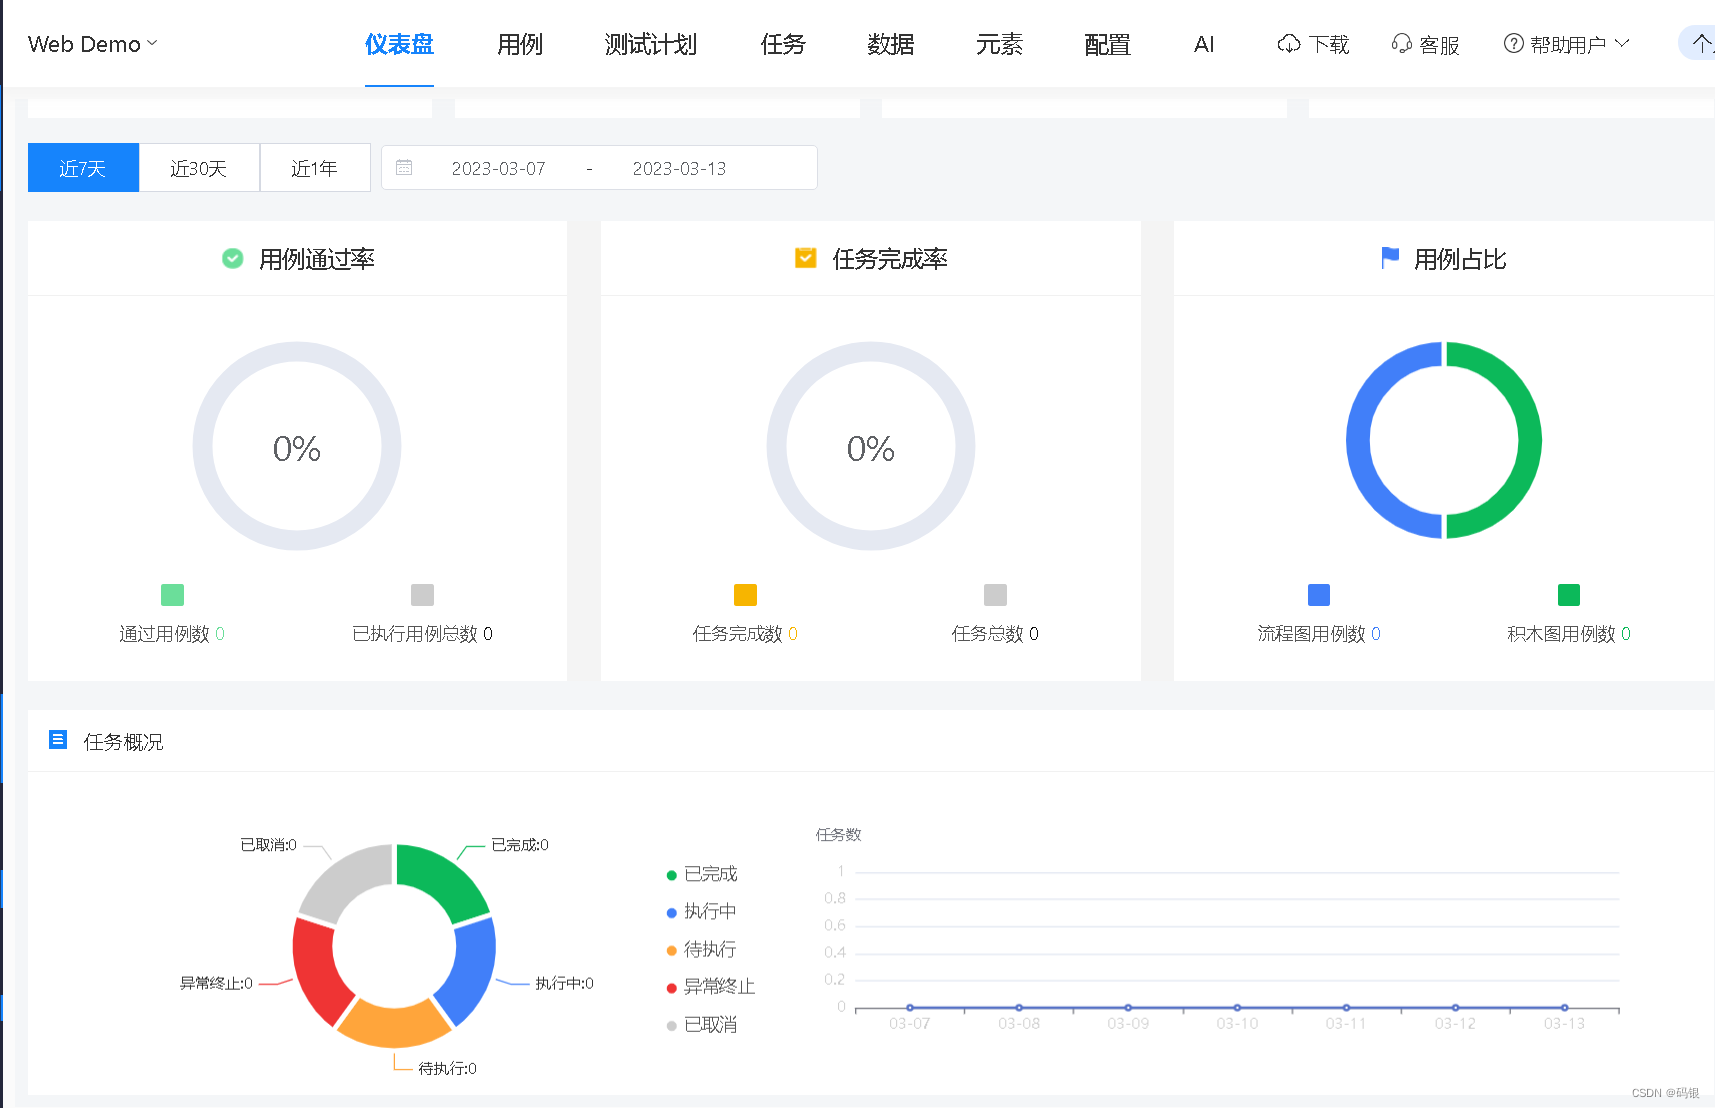Click the green 积木图用例数 legend swatch
Viewport: 1715px width, 1108px height.
point(1569,595)
